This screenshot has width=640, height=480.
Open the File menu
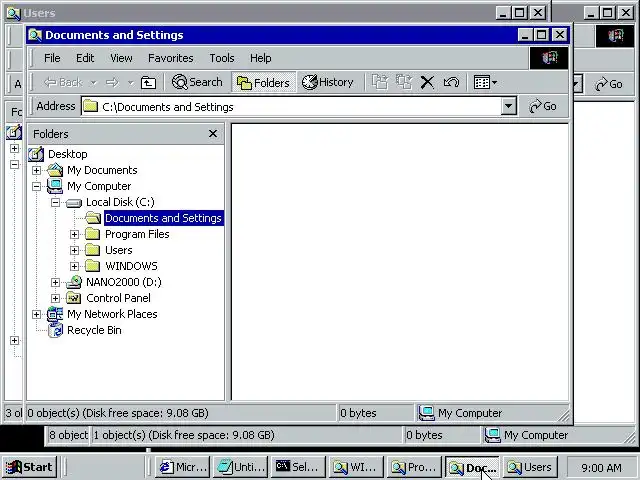coord(52,58)
